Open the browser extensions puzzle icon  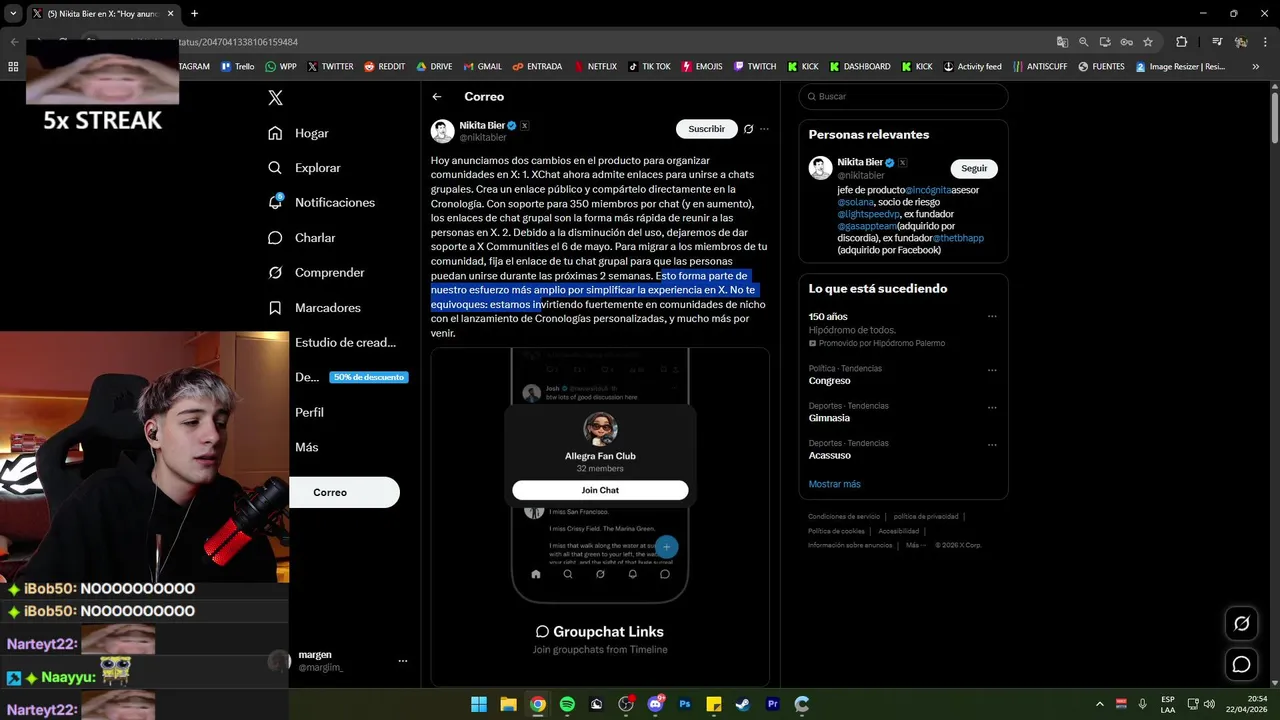(1181, 42)
